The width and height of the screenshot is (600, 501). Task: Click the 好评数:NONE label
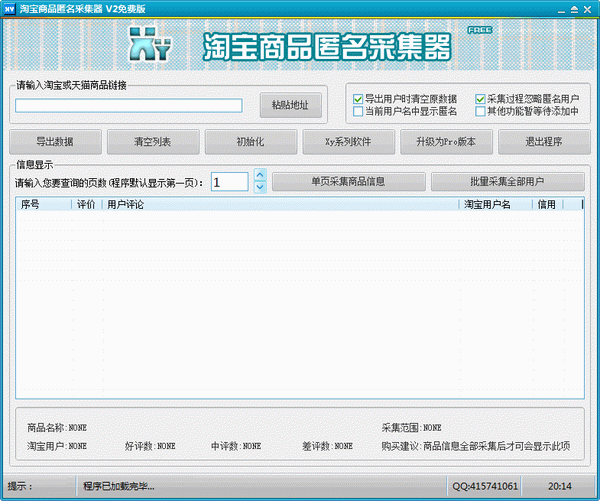point(150,446)
